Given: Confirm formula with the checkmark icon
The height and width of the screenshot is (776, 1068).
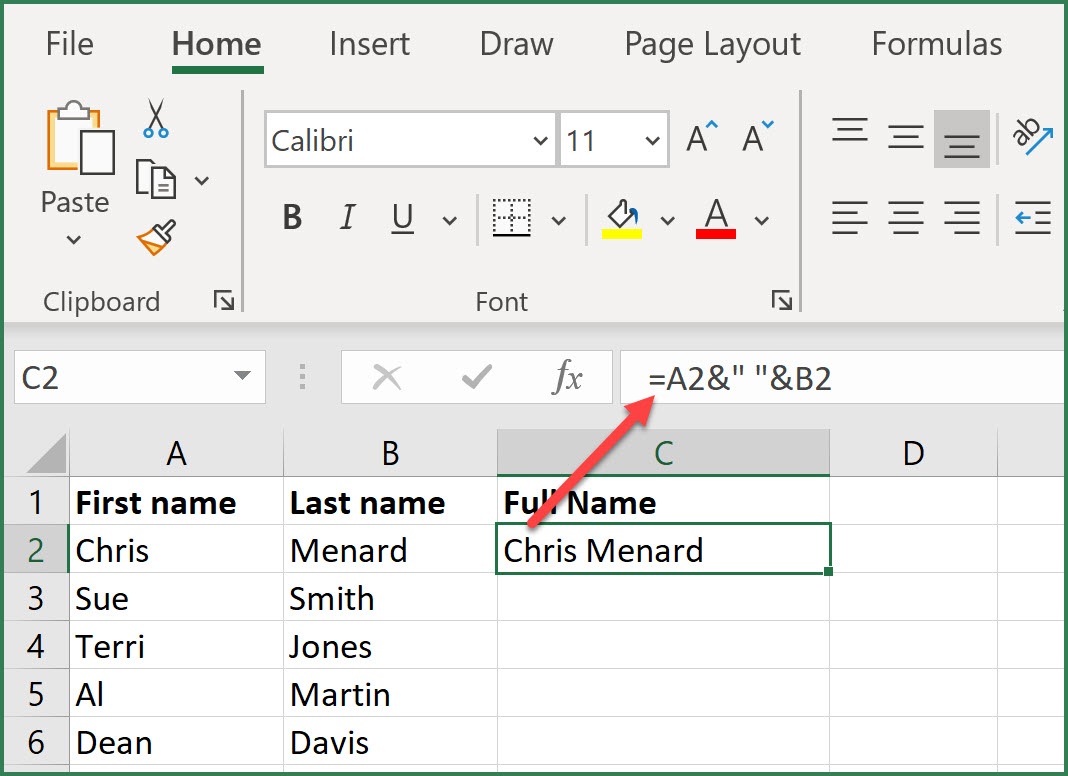Looking at the screenshot, I should [x=476, y=377].
